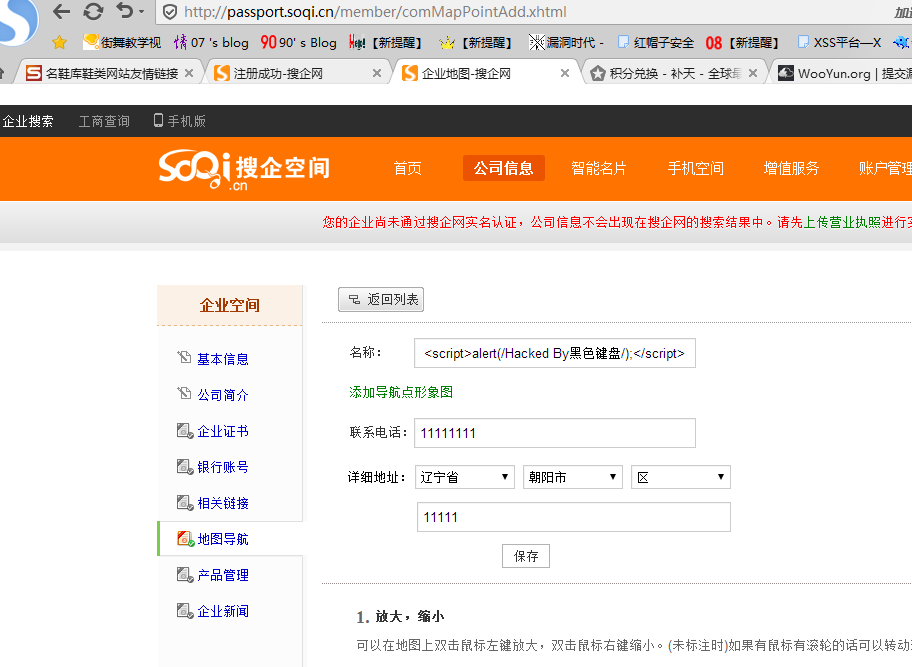912x667 pixels.
Task: Open the 区 district dropdown
Action: click(681, 477)
